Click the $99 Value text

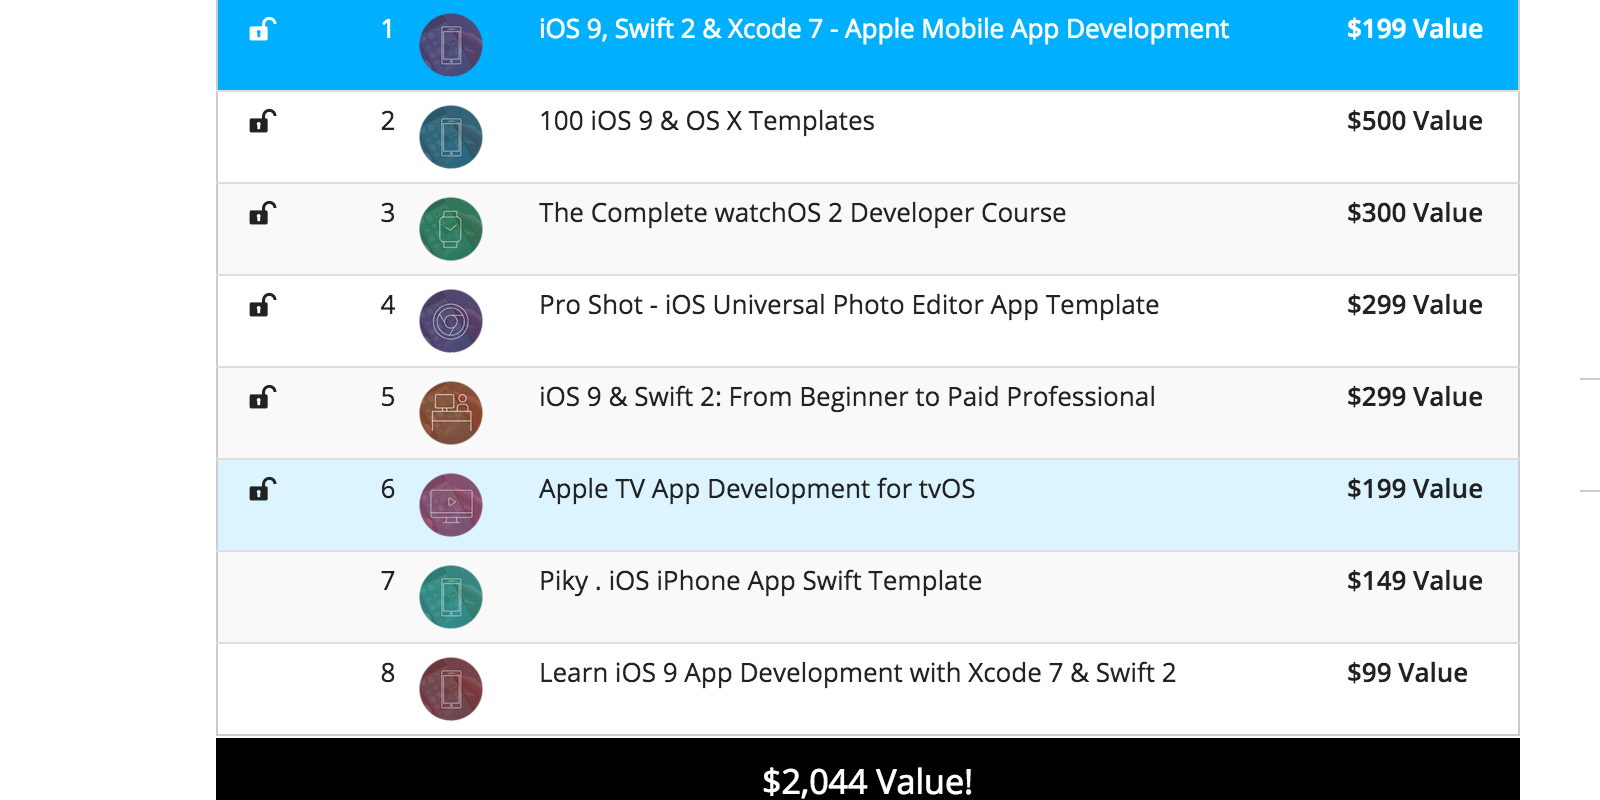point(1407,673)
